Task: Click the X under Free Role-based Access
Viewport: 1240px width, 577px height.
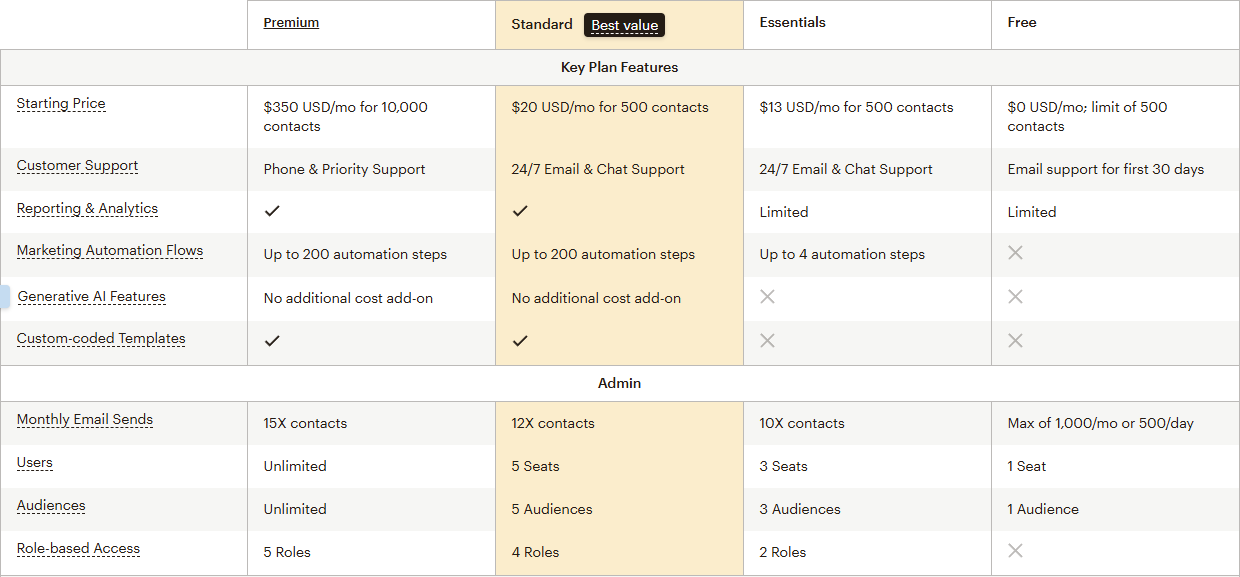Action: tap(1015, 550)
